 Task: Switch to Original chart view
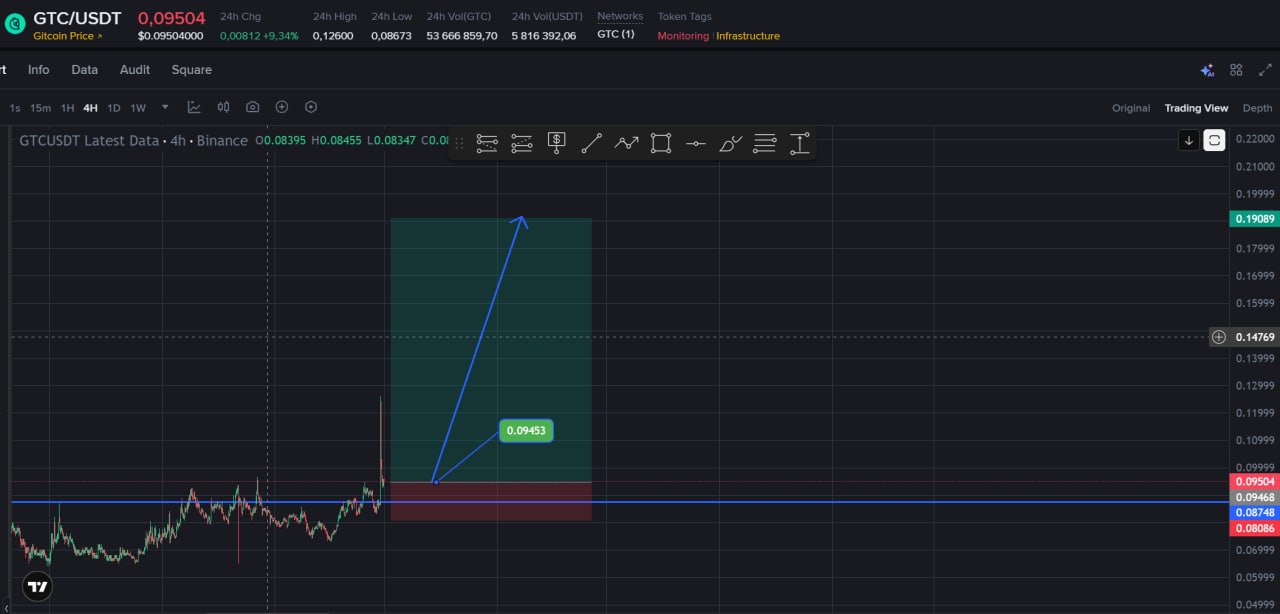pyautogui.click(x=1131, y=108)
